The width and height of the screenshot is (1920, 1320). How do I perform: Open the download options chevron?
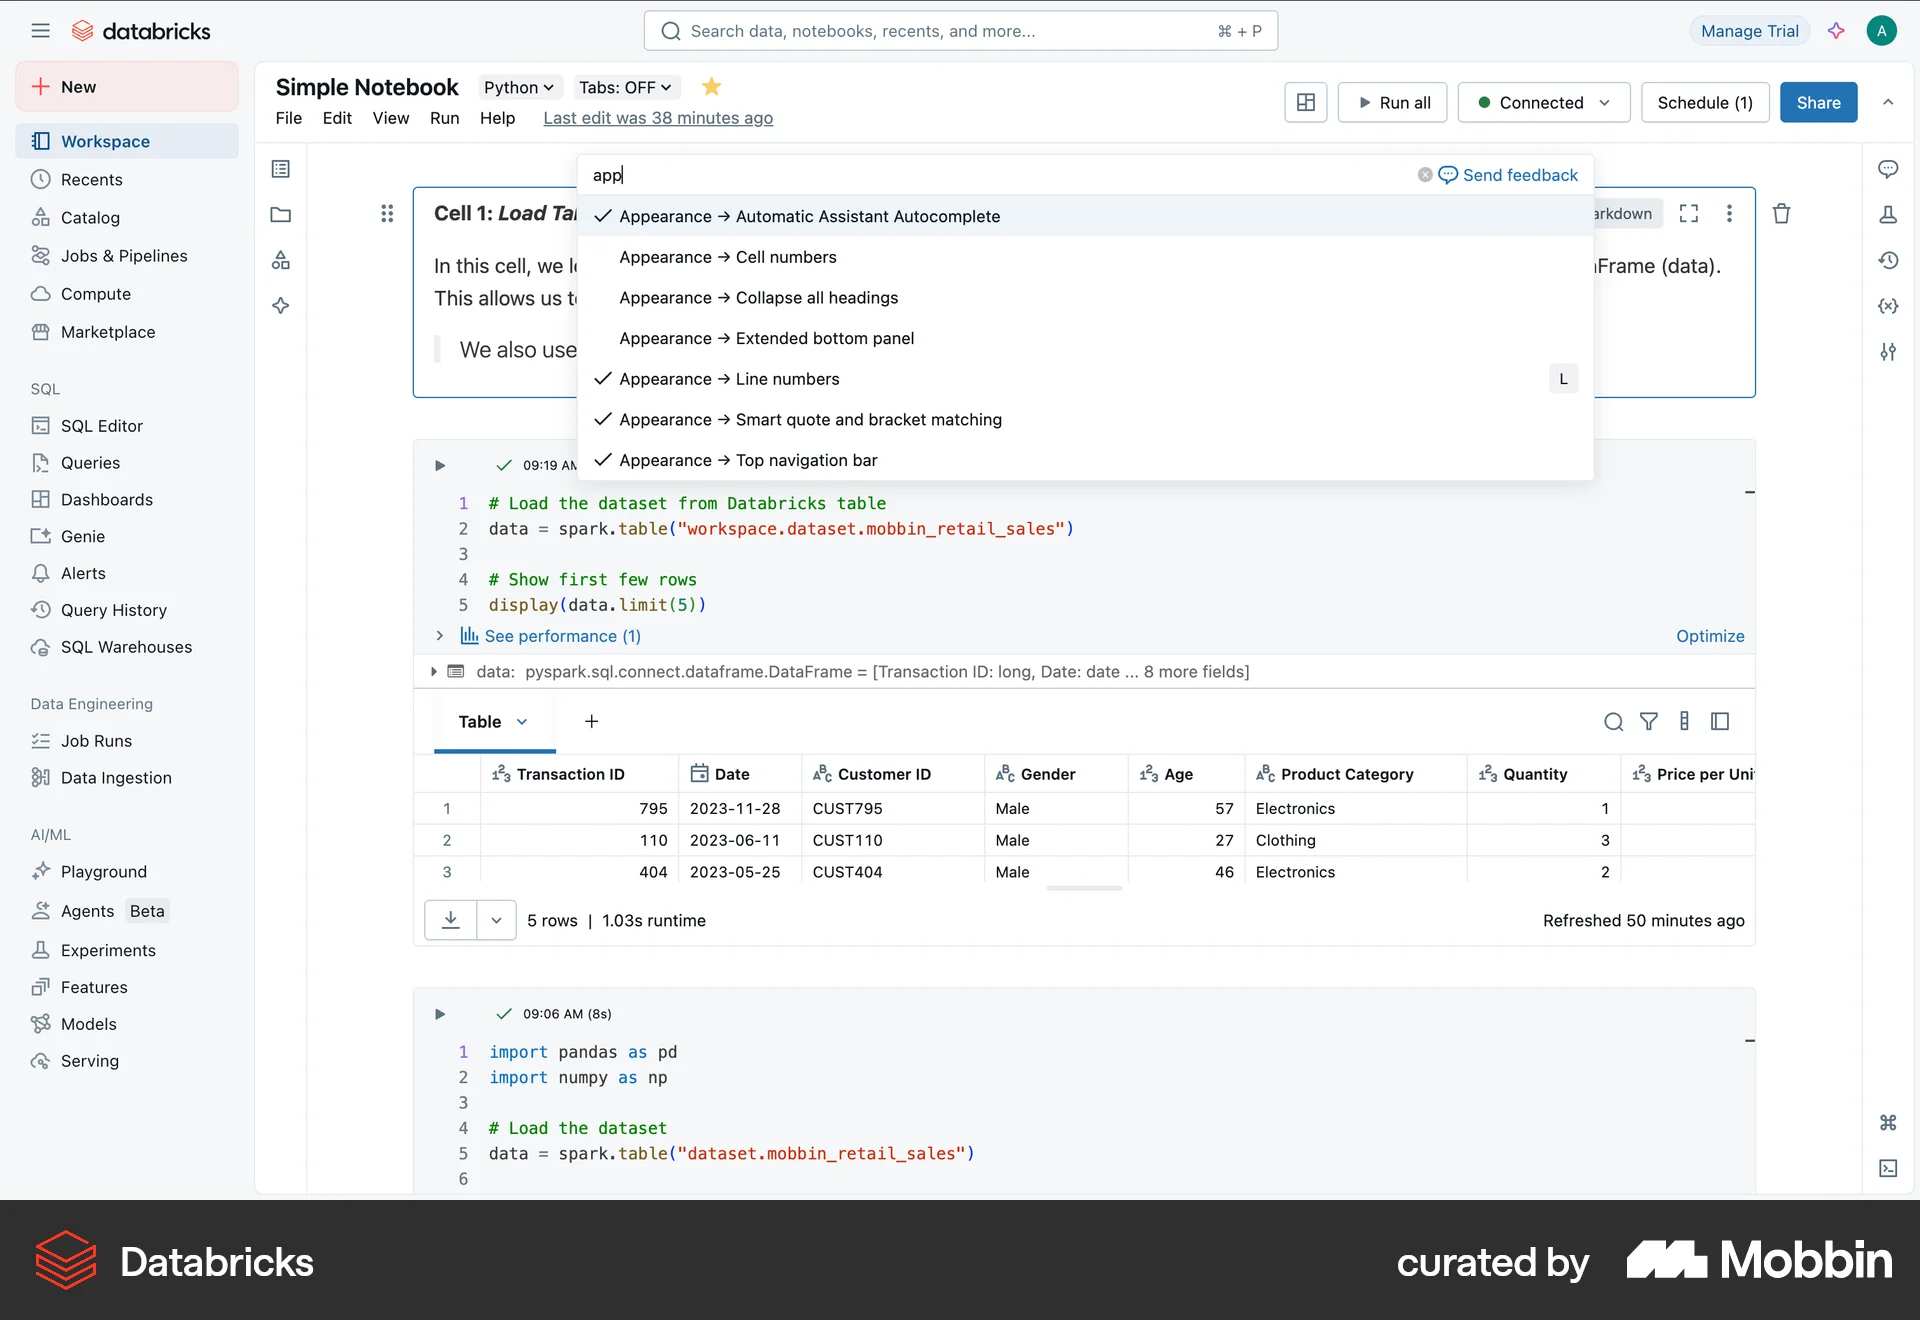coord(496,920)
